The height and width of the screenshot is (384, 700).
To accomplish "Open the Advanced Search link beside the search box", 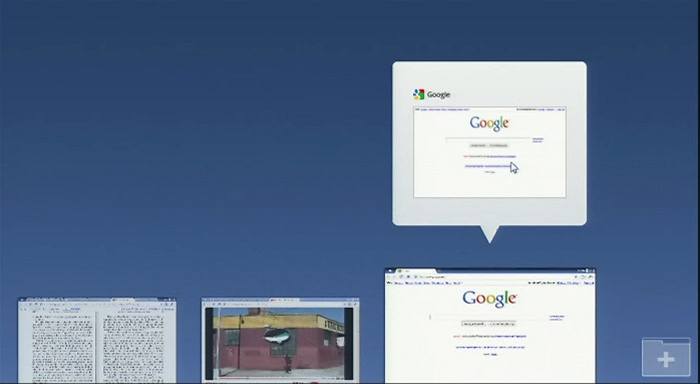I will pyautogui.click(x=557, y=317).
